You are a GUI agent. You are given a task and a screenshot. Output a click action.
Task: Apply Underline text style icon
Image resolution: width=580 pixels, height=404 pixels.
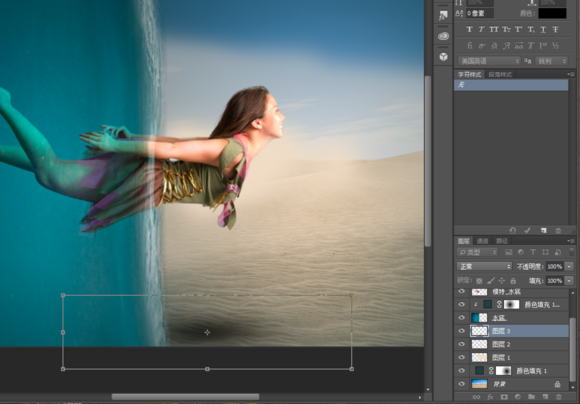[543, 29]
